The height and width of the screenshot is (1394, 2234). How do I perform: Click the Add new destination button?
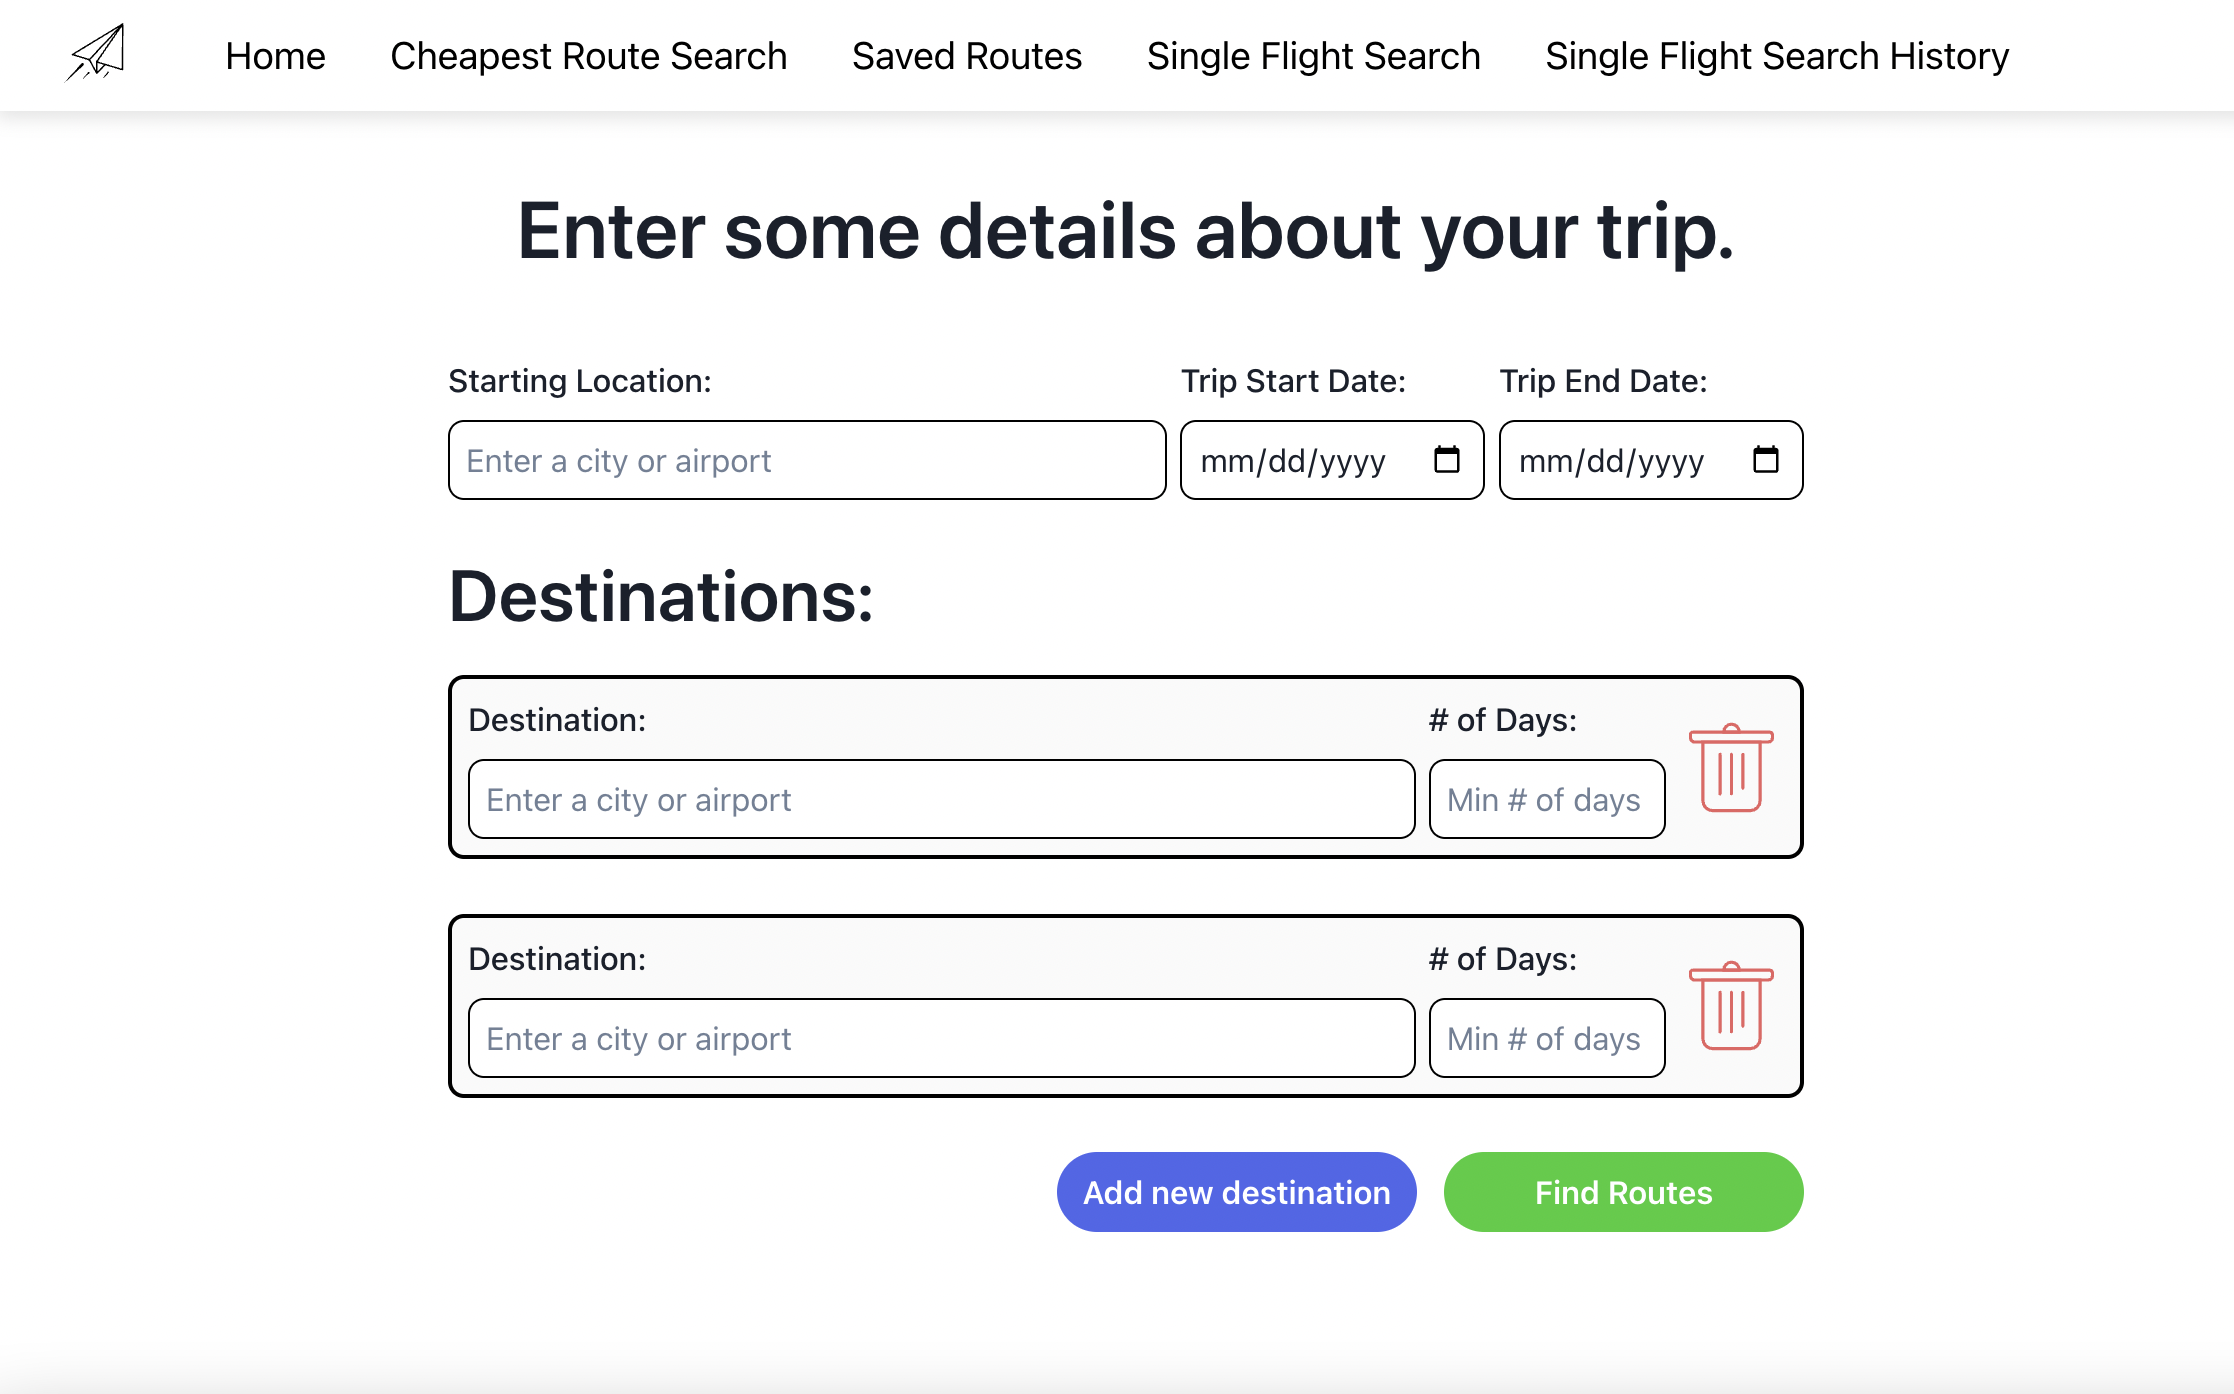click(x=1236, y=1192)
